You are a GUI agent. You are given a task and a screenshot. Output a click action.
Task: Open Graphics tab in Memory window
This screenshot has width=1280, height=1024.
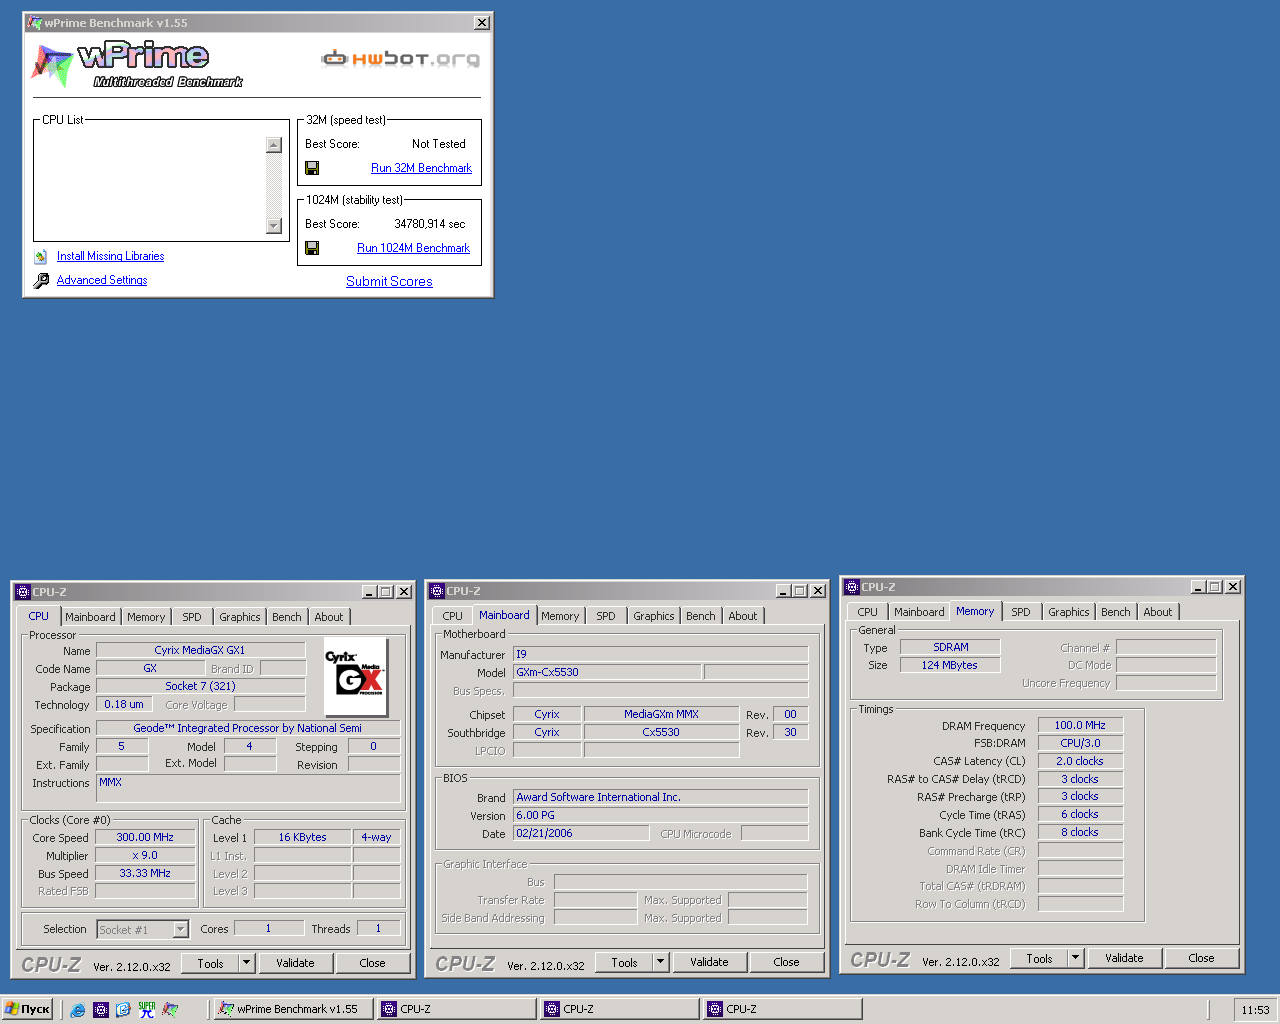[x=1069, y=612]
